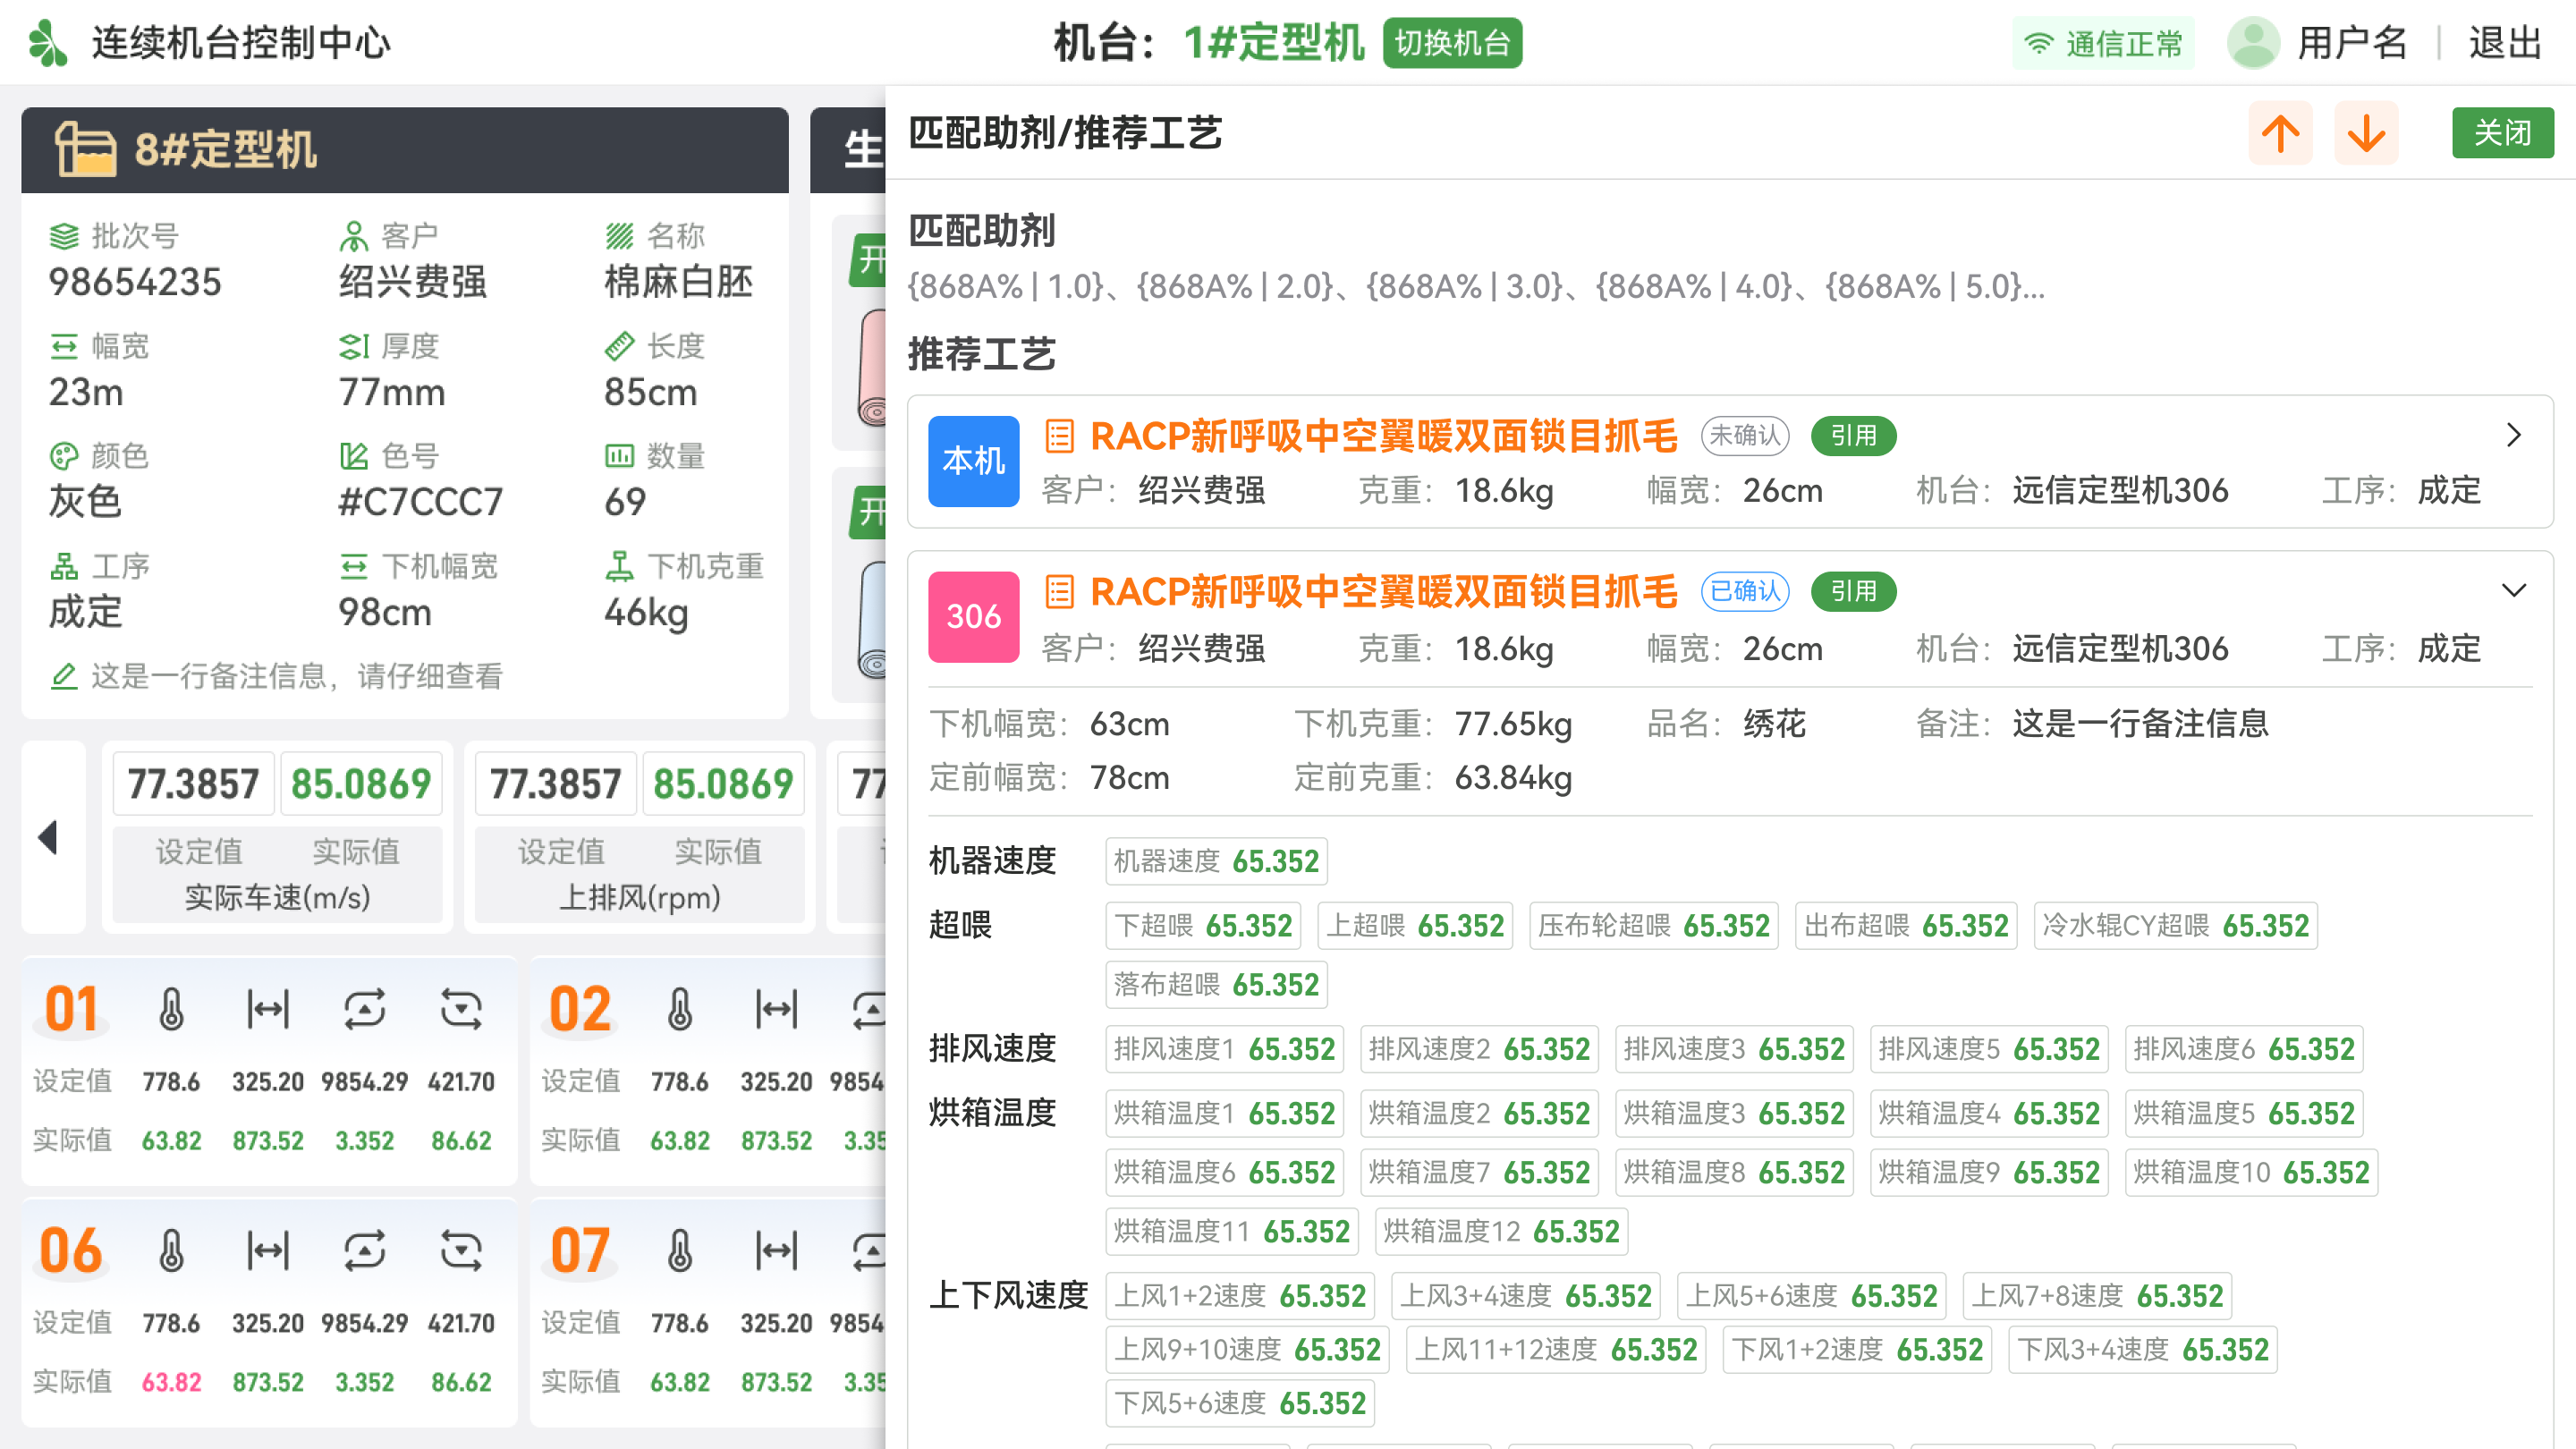Viewport: 2576px width, 1449px height.
Task: Click zone 01 width icon
Action: coord(268,1009)
